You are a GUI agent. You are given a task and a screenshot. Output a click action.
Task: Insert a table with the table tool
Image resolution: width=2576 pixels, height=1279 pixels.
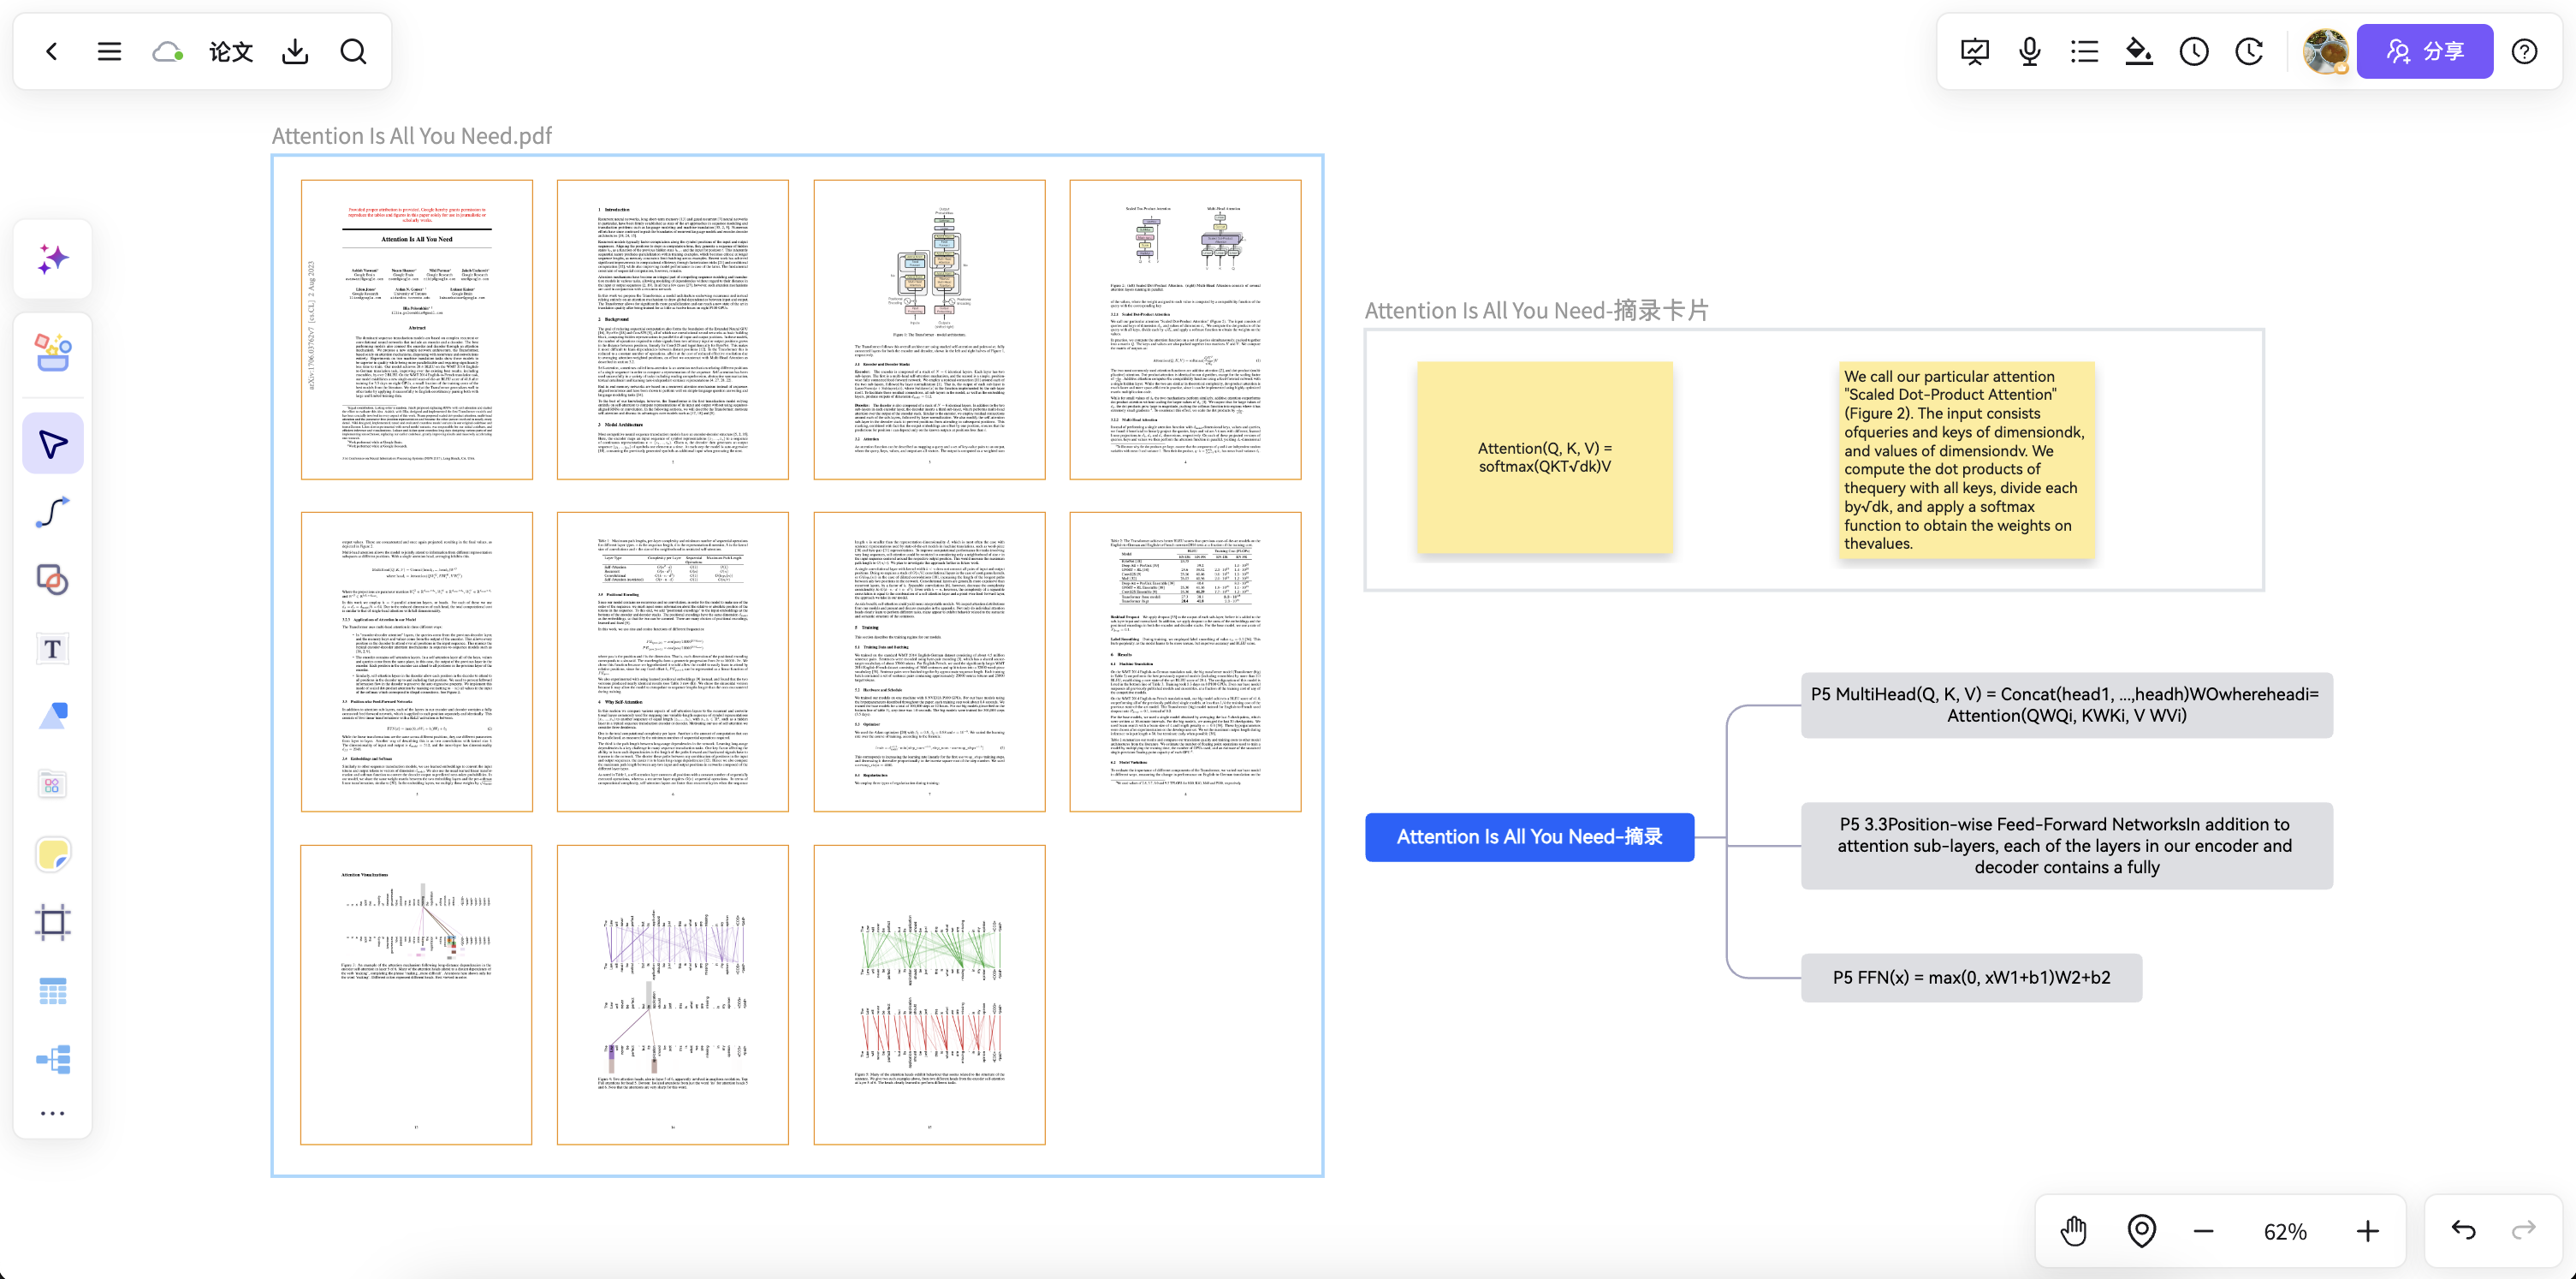53,991
